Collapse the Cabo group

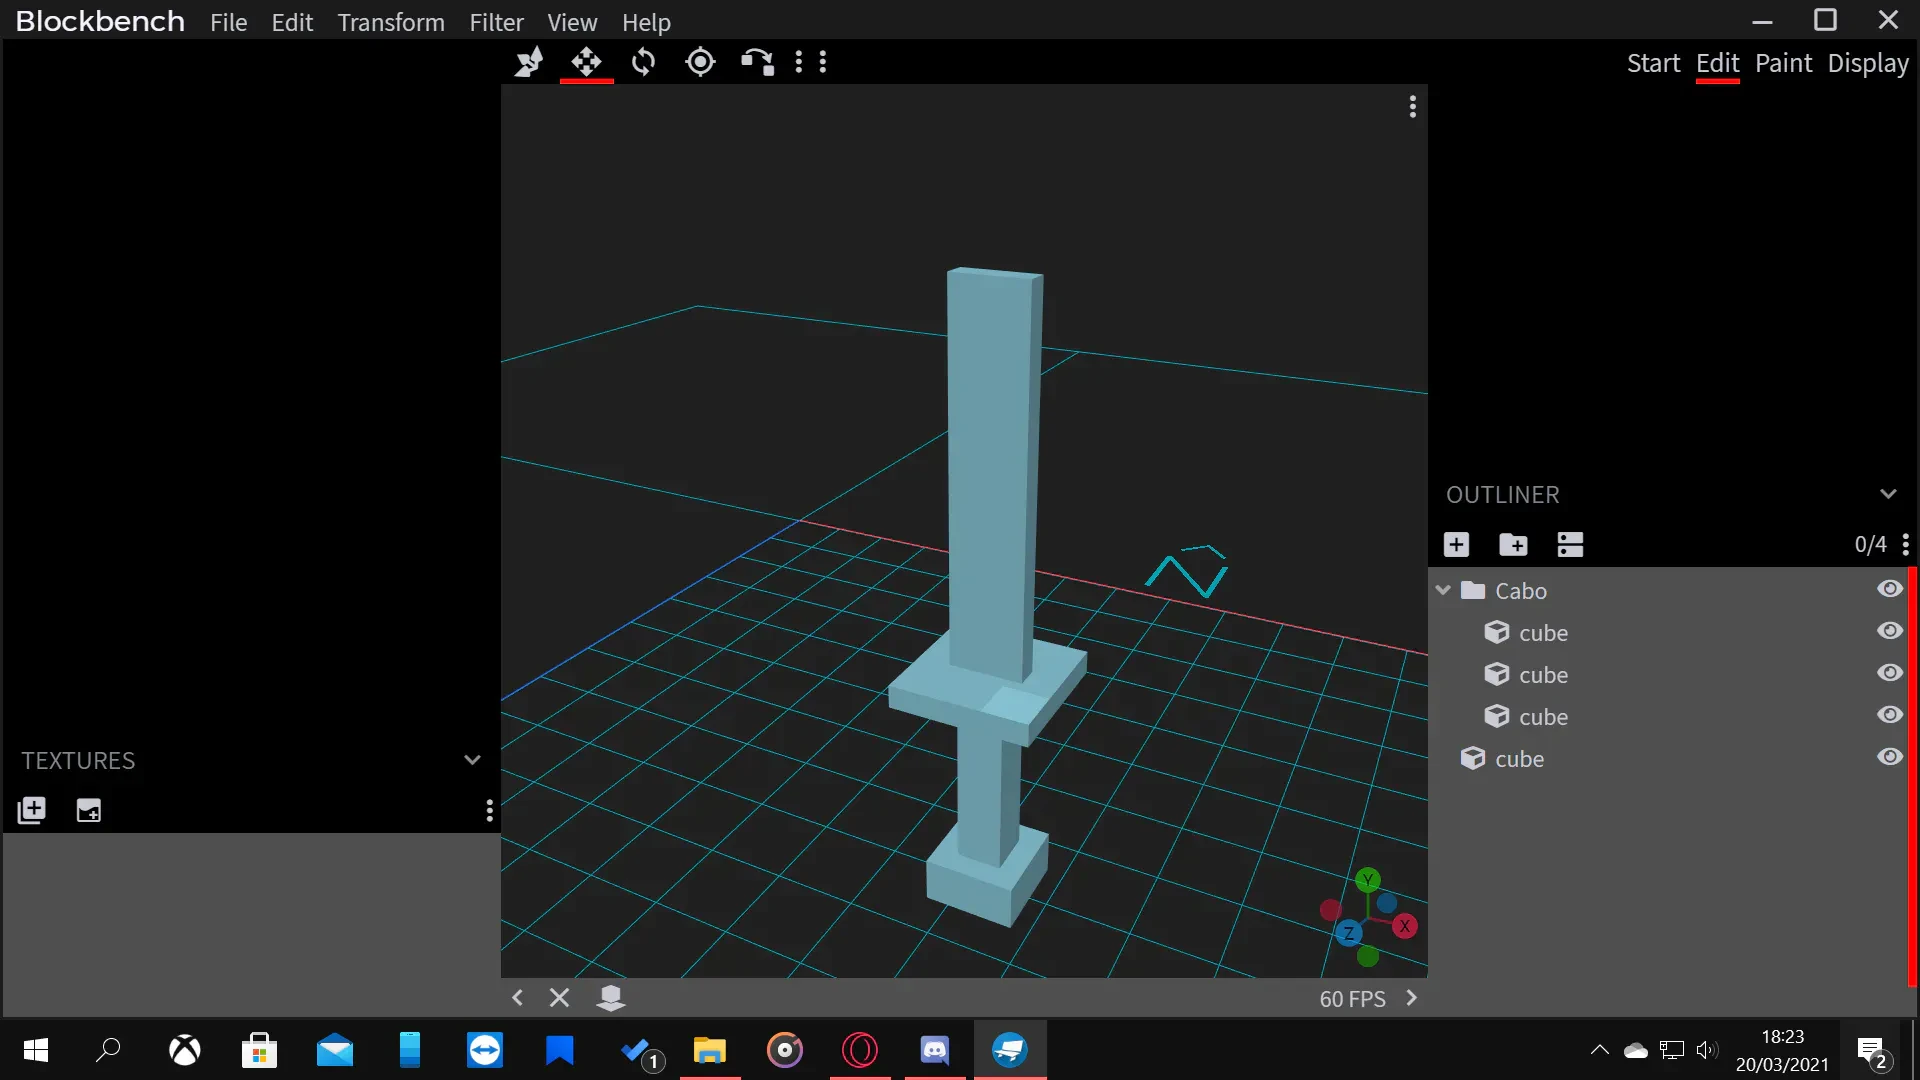coord(1443,590)
